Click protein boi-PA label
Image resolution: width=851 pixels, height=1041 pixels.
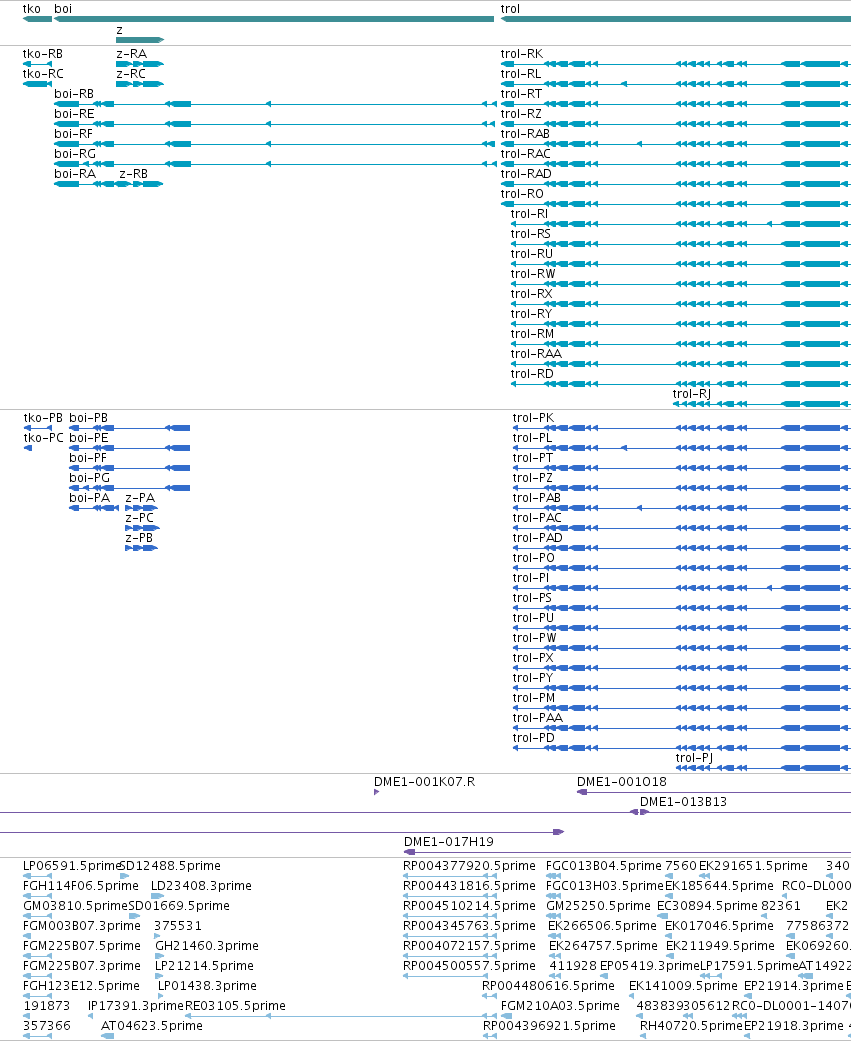click(90, 498)
